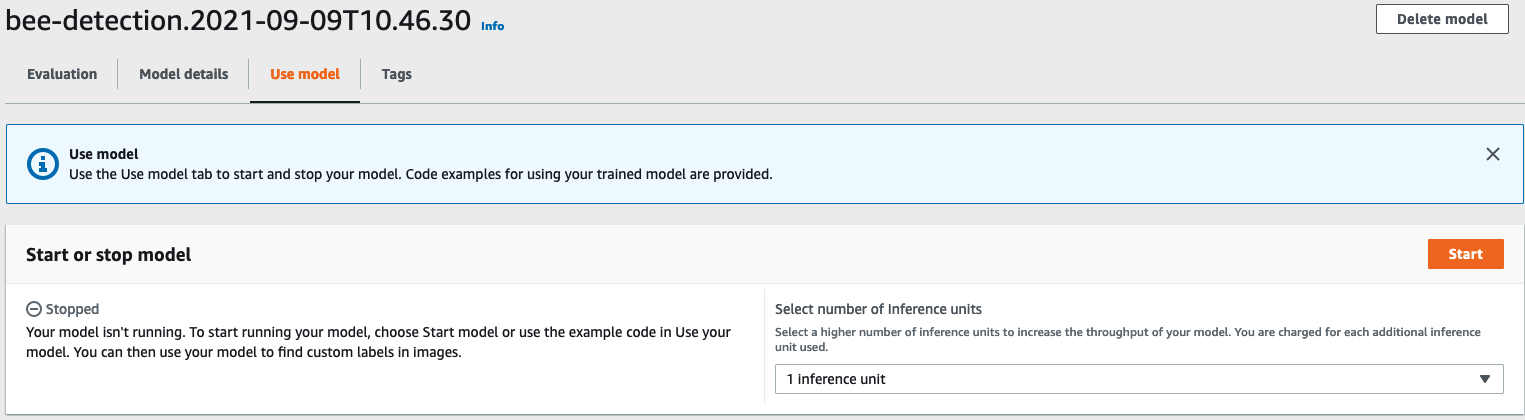Open the Info link beside the model name
Image resolution: width=1525 pixels, height=420 pixels.
click(492, 26)
